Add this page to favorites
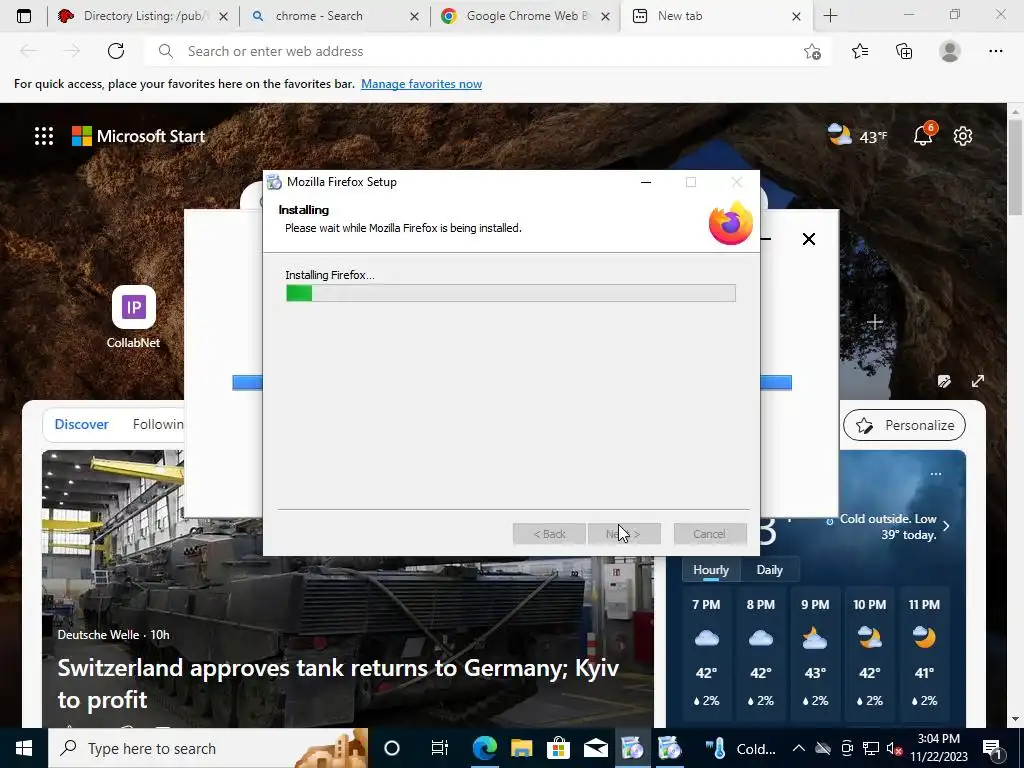 pyautogui.click(x=812, y=51)
